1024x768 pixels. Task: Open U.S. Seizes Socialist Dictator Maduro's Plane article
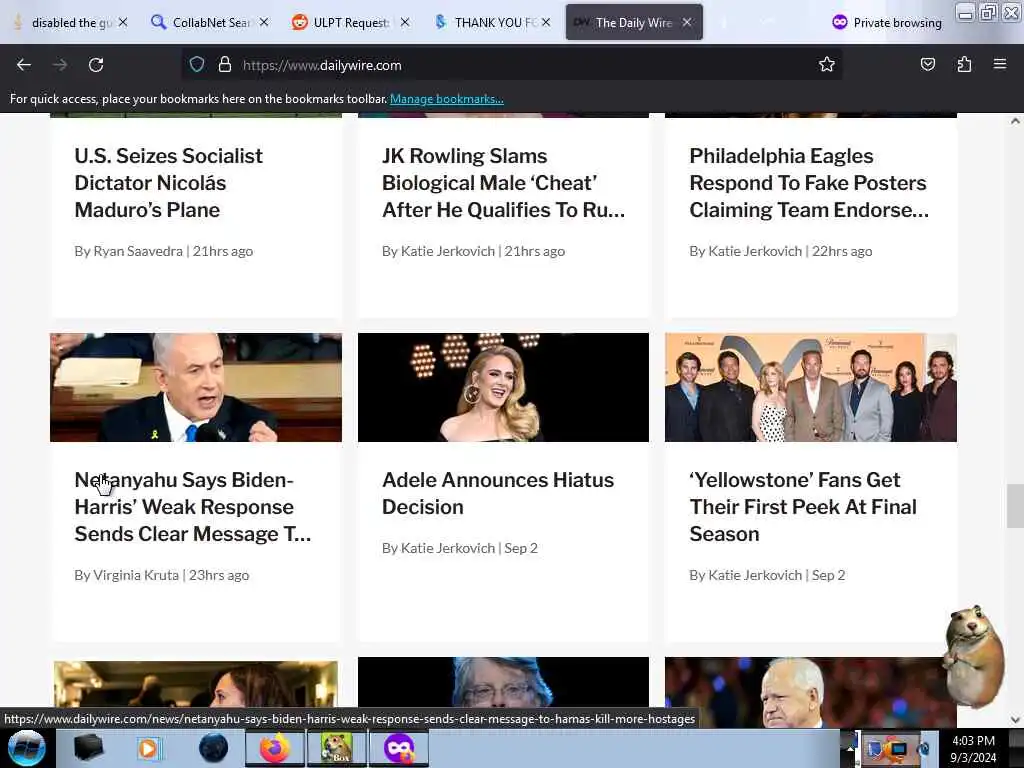pyautogui.click(x=168, y=183)
